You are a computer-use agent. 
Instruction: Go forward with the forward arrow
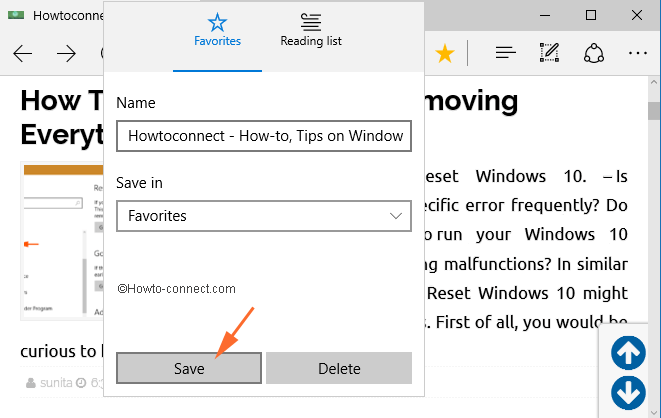click(x=66, y=54)
